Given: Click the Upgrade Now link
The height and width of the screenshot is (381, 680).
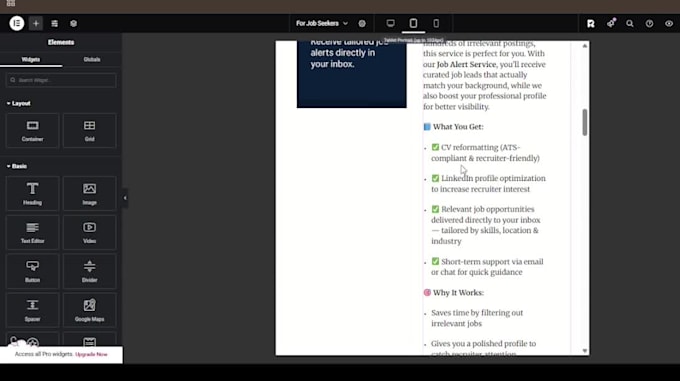Looking at the screenshot, I should 91,355.
